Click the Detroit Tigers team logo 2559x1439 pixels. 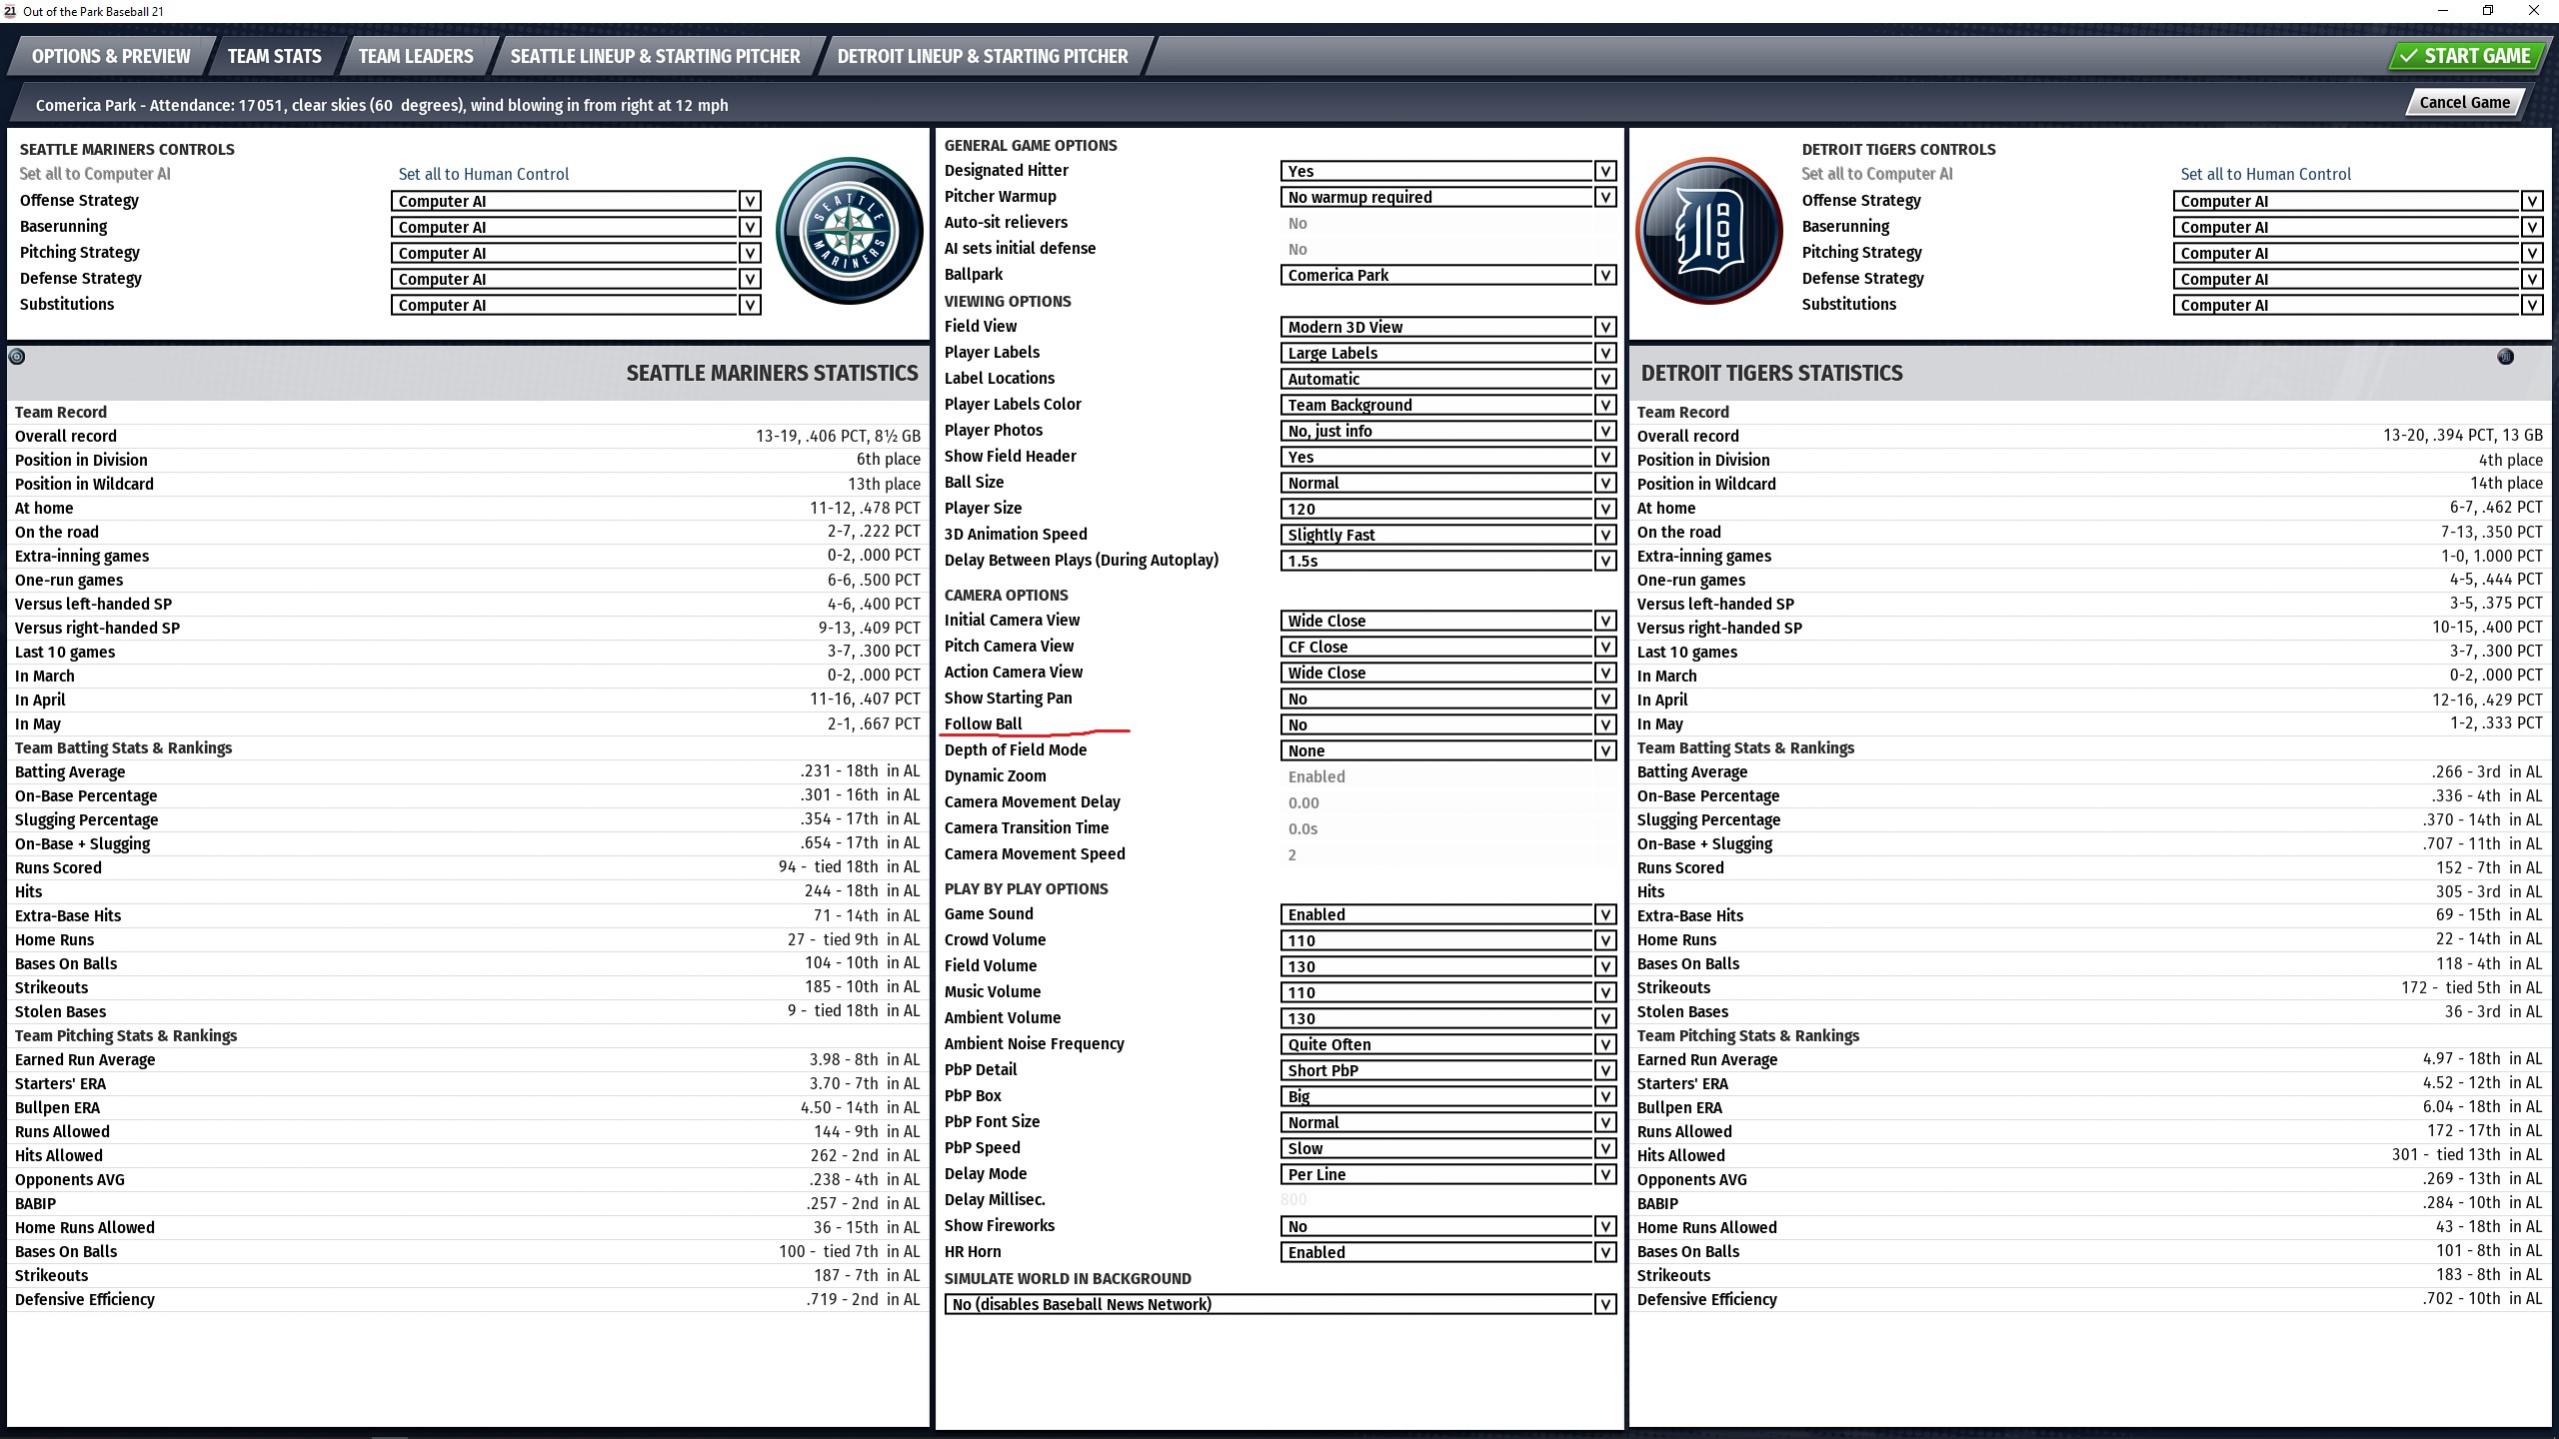point(1708,232)
